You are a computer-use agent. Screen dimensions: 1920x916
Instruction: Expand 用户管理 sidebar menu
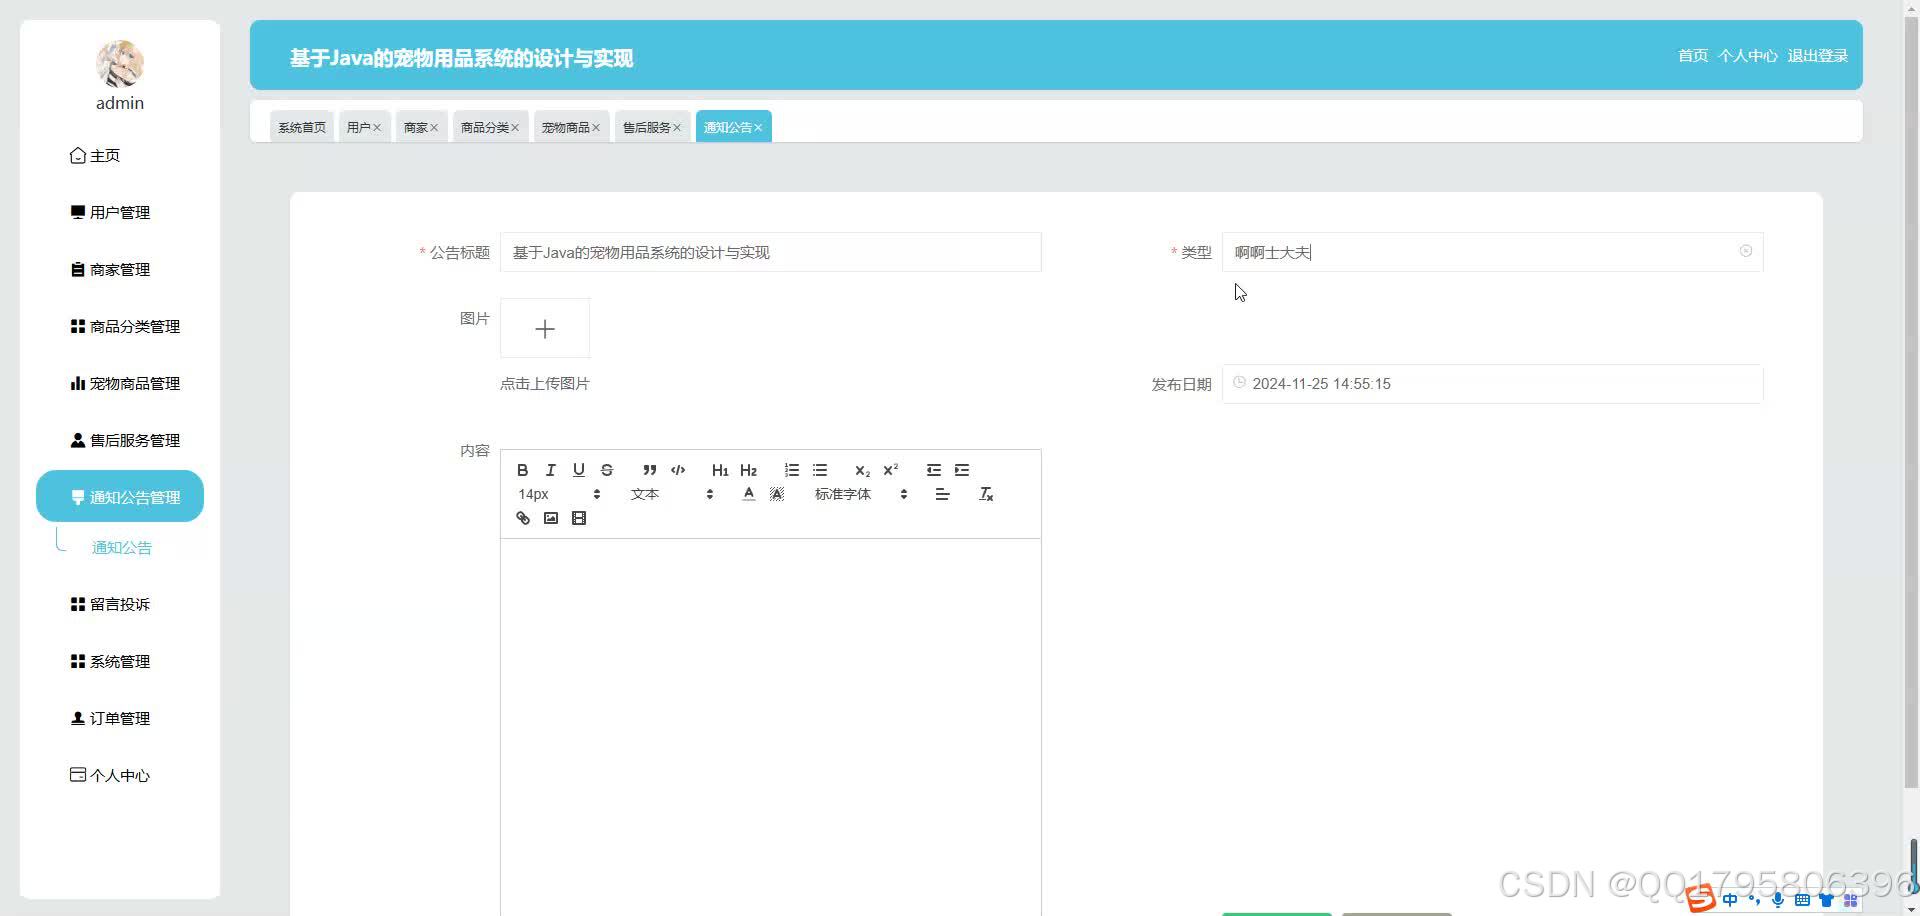click(x=120, y=212)
